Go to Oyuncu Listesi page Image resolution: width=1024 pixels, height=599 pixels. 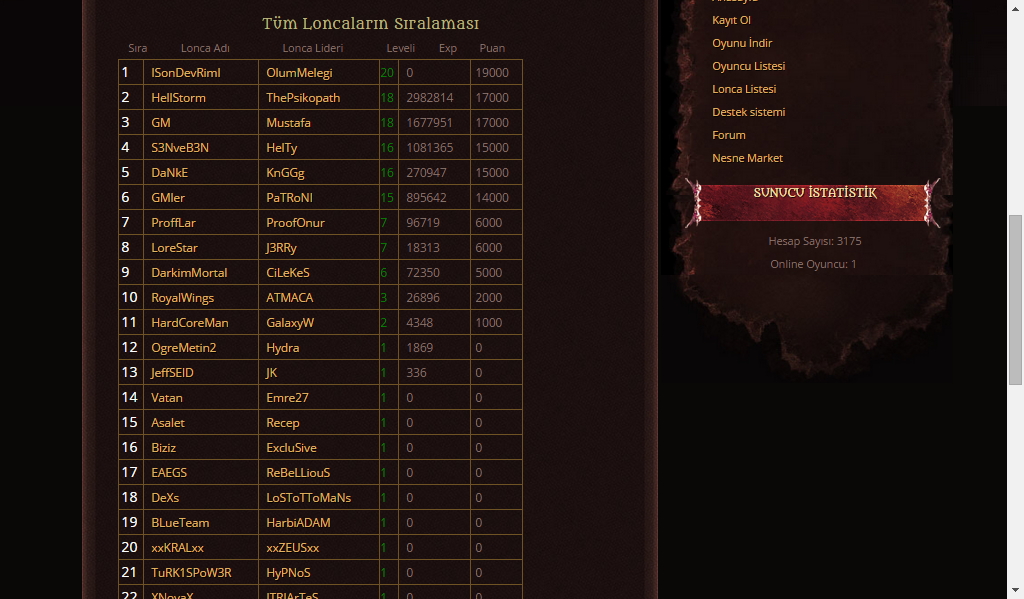click(x=748, y=66)
